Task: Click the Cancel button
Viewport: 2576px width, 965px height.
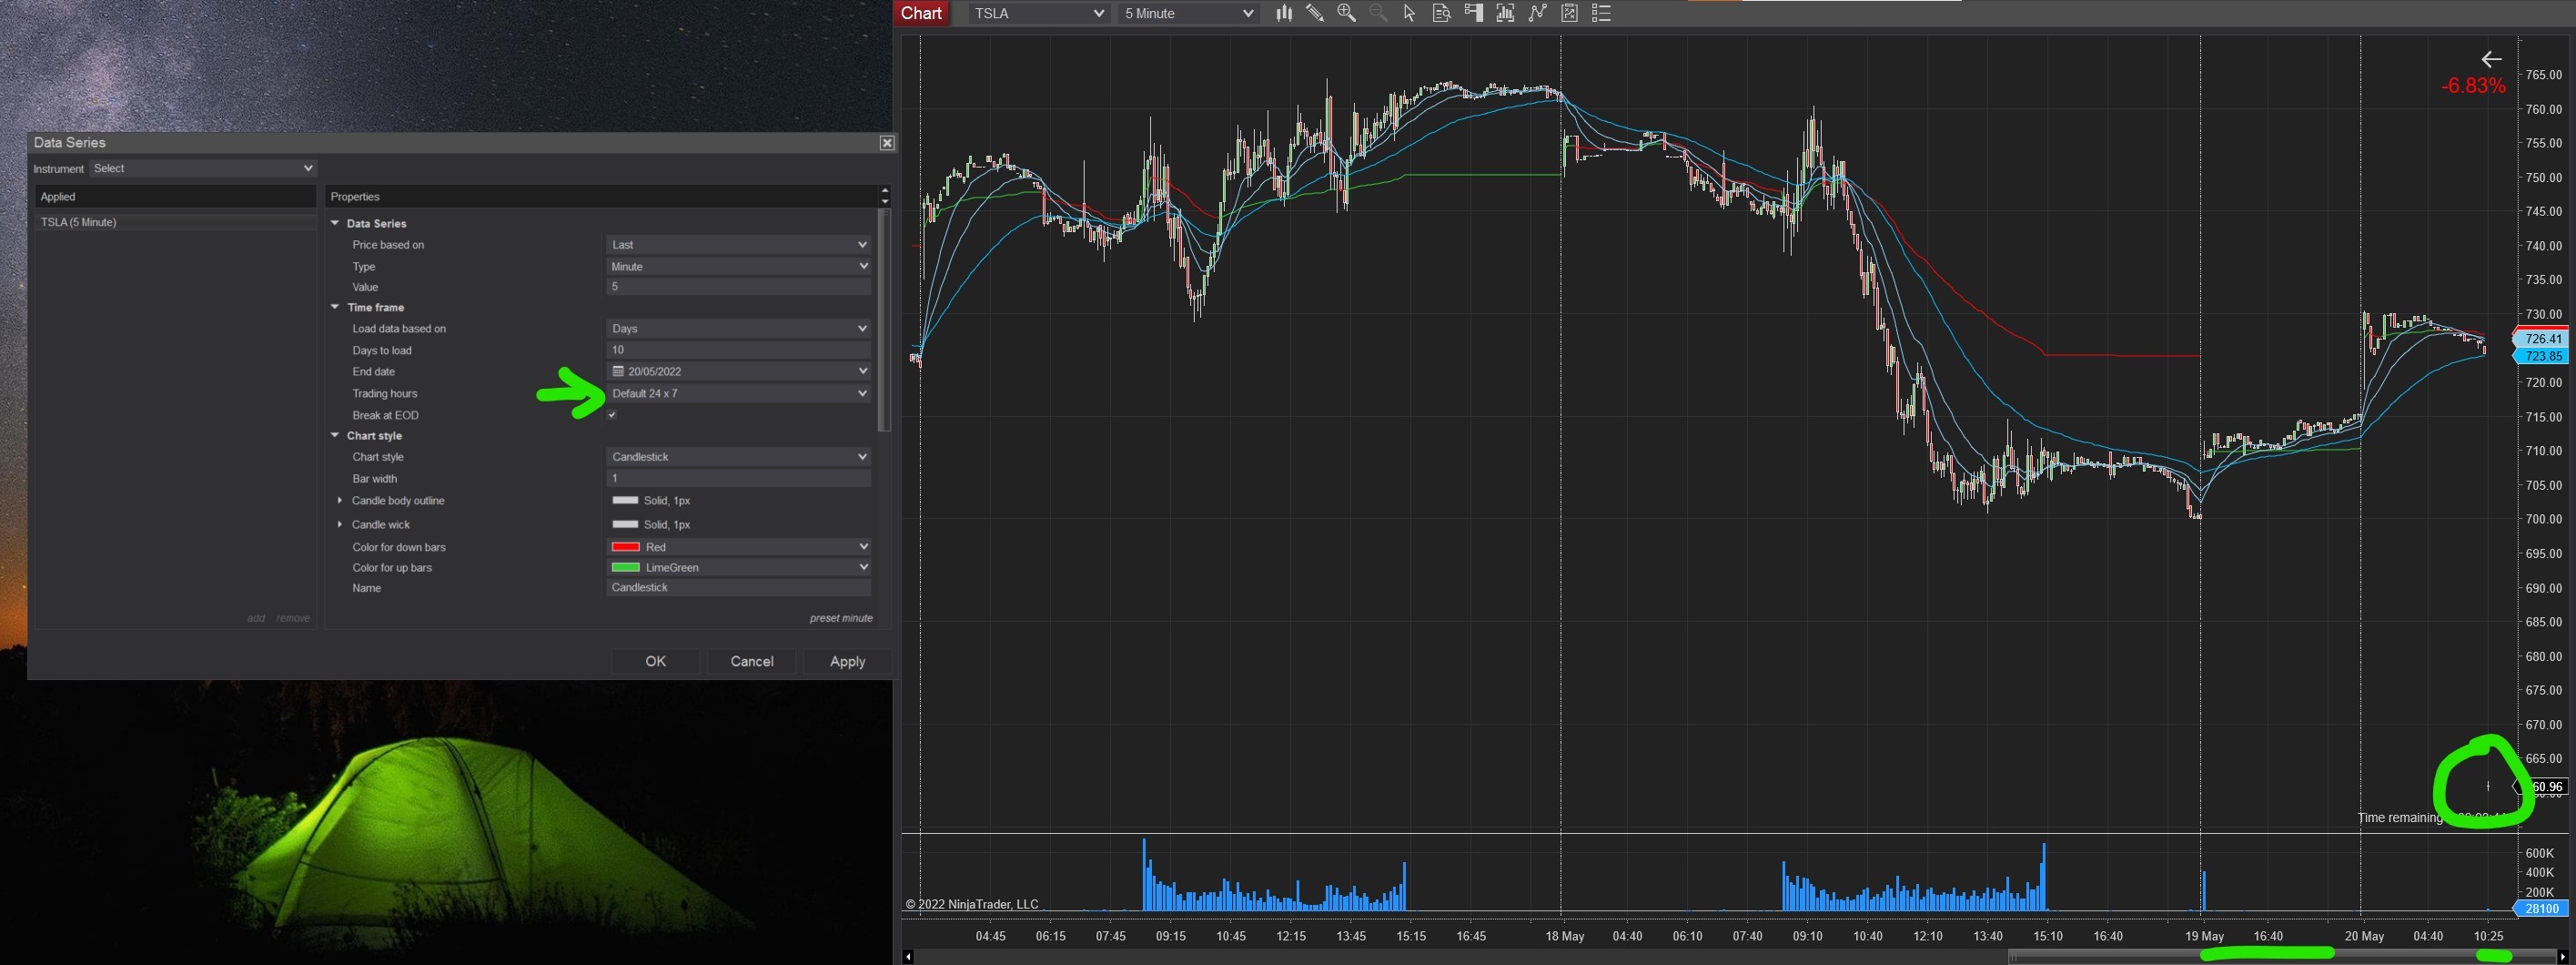Action: click(x=752, y=661)
